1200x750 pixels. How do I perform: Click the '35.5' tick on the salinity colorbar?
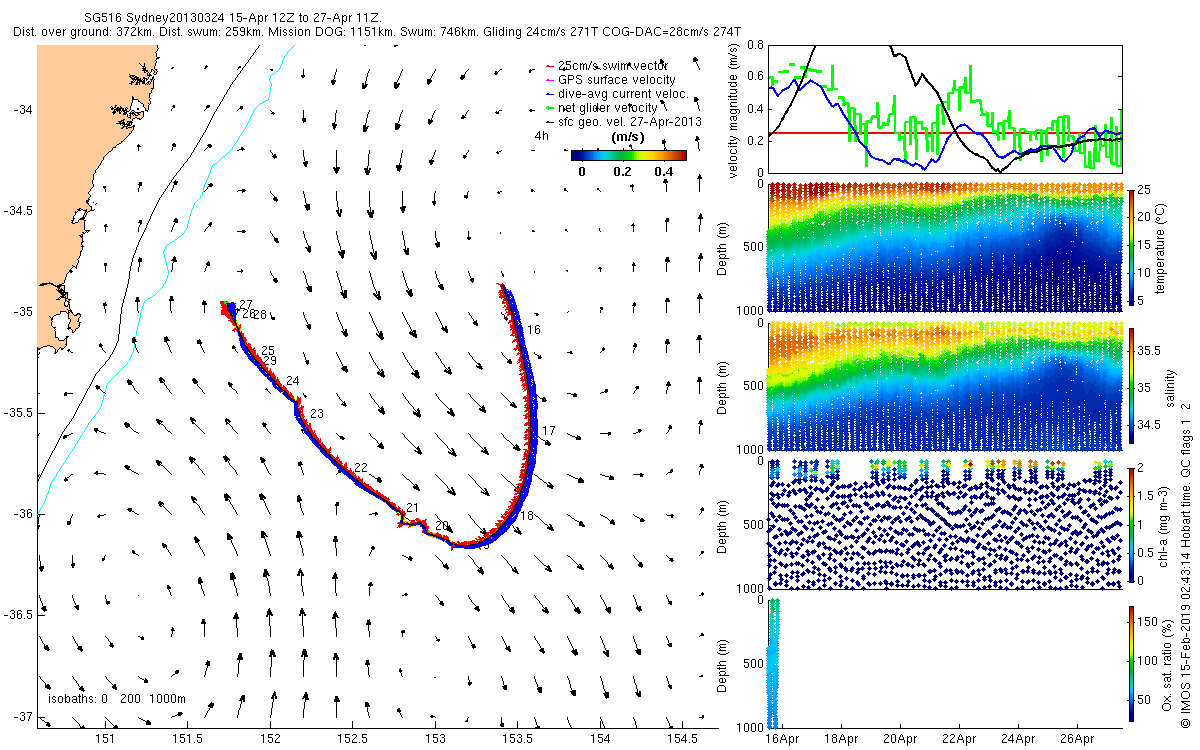[1150, 351]
